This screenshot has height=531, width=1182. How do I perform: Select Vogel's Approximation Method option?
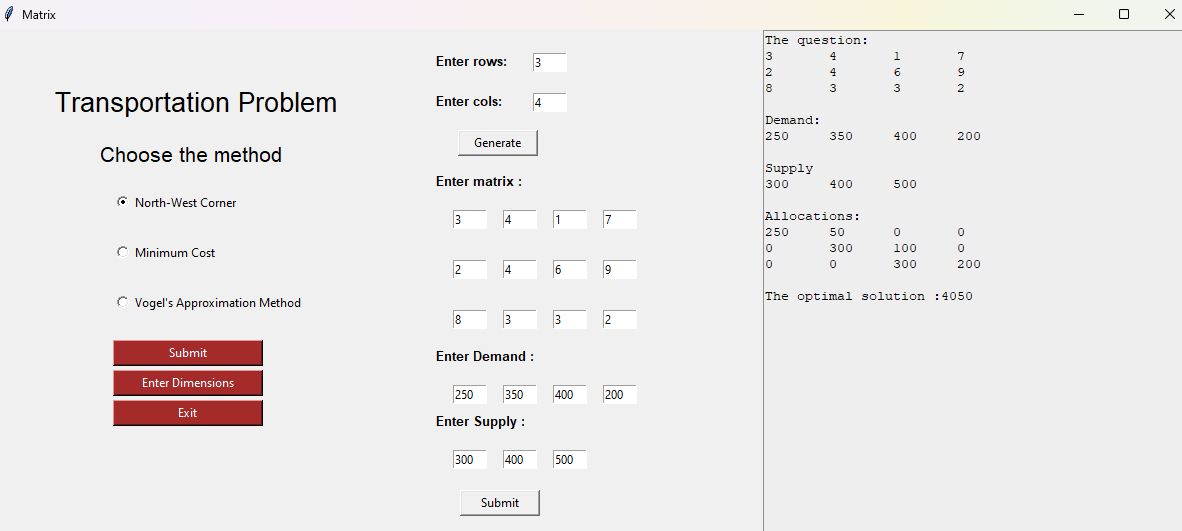point(123,302)
